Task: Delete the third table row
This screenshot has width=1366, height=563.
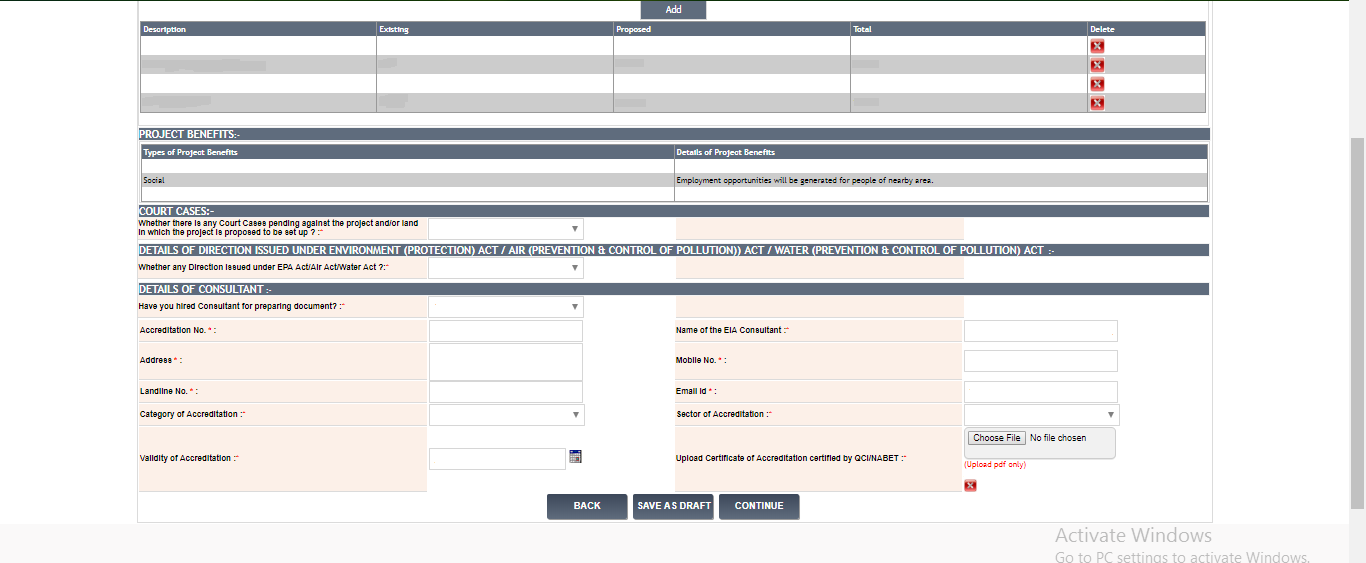Action: 1097,84
